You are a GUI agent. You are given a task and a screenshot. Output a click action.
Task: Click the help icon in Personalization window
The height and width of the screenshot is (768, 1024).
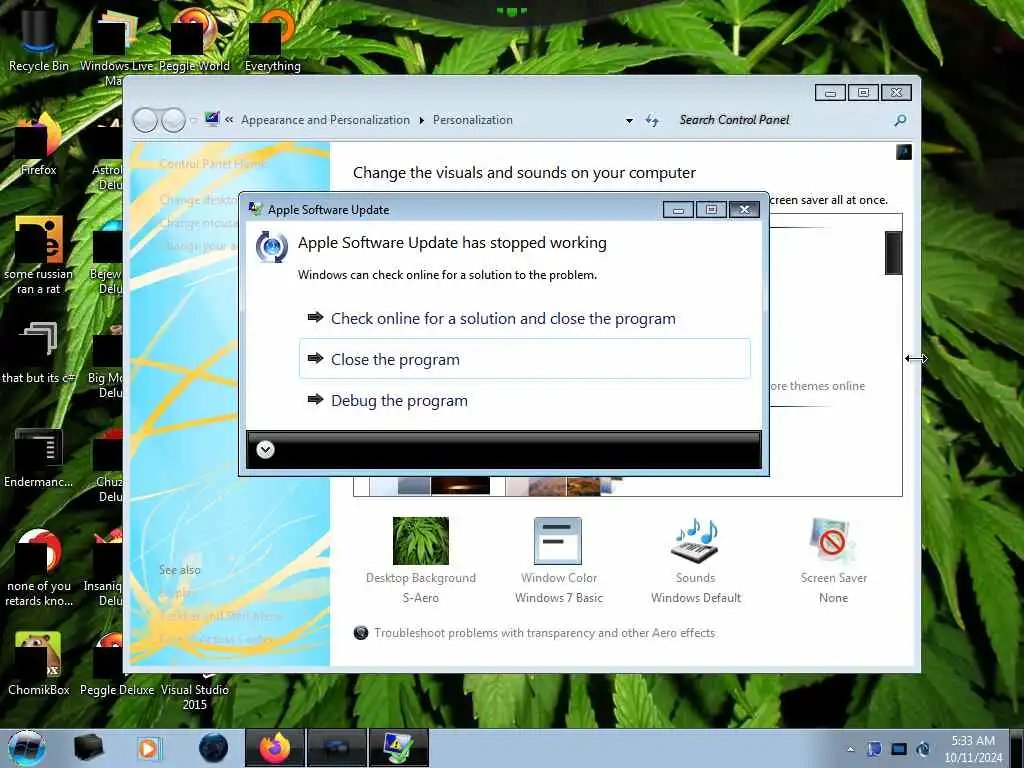(903, 152)
